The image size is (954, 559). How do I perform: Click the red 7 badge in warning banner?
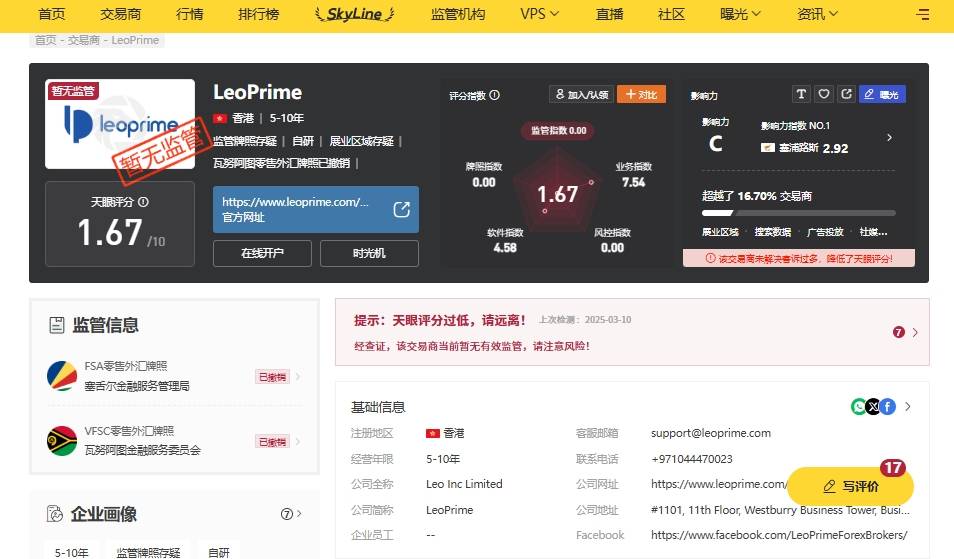[x=899, y=332]
